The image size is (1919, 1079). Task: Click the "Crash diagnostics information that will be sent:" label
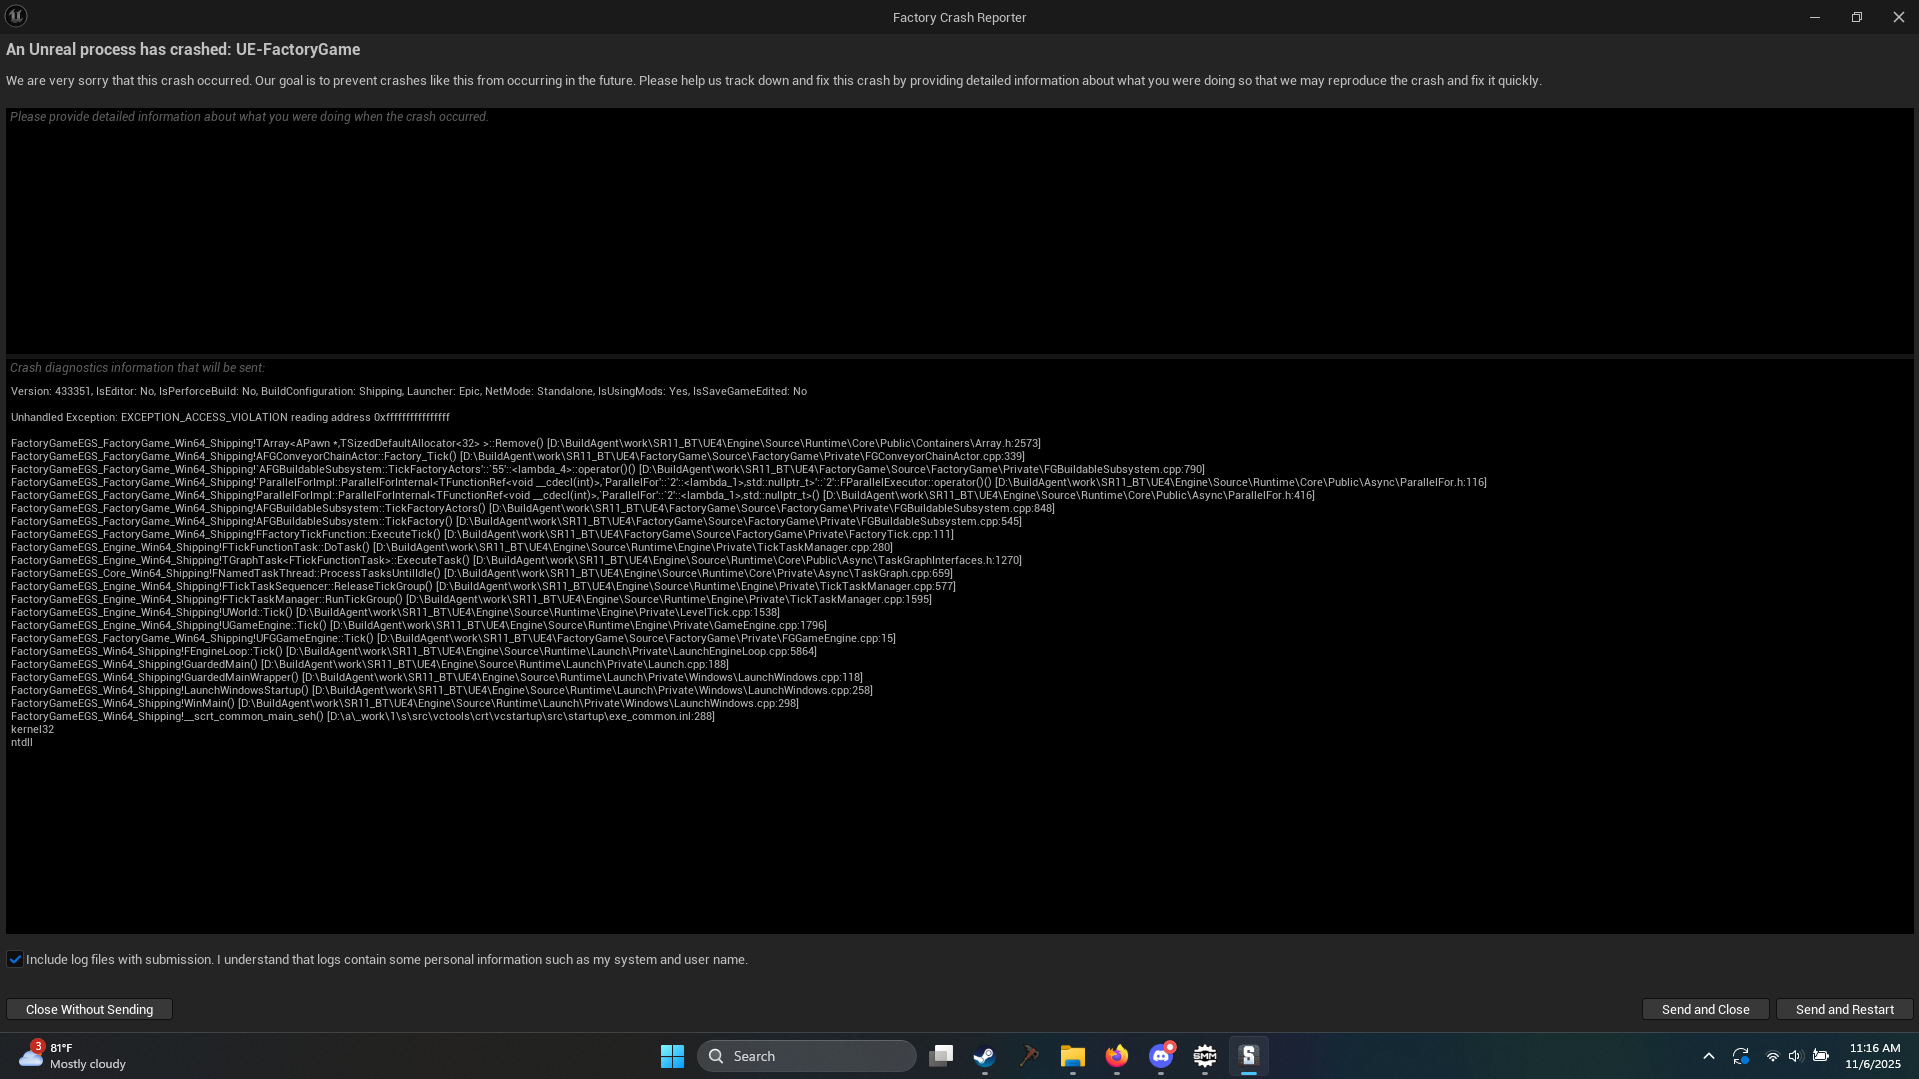pos(137,367)
